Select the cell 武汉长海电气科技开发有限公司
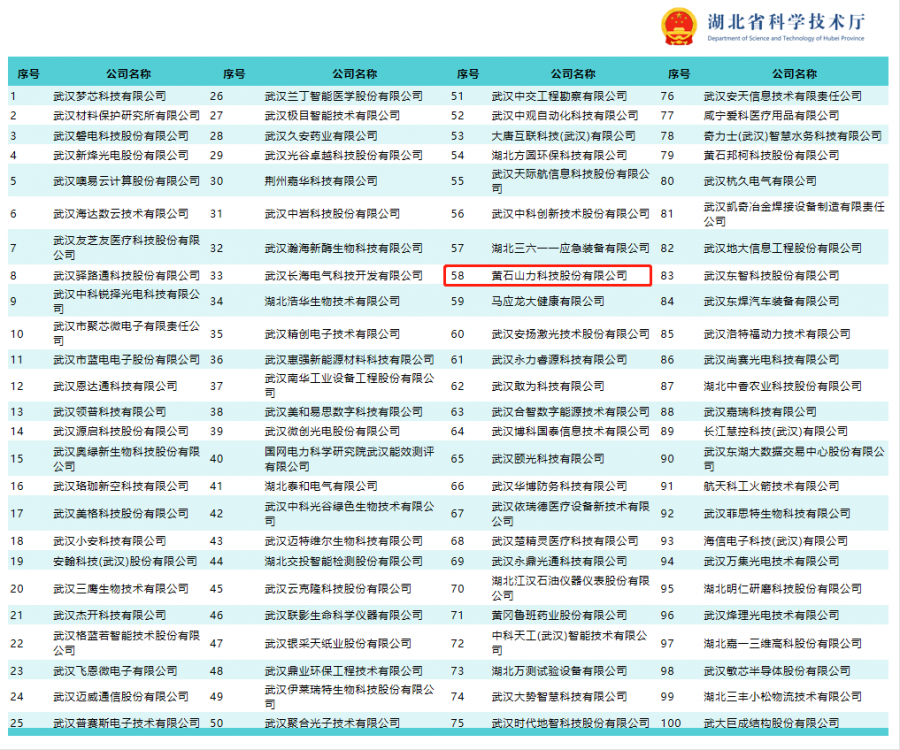This screenshot has width=900, height=750. point(343,275)
